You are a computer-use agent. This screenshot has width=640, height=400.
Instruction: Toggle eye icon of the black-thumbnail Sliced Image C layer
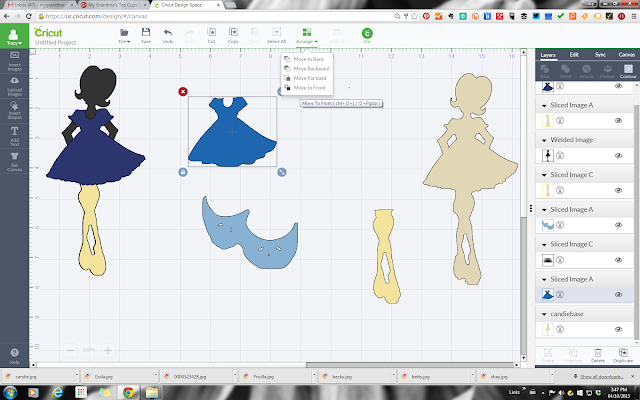tap(618, 260)
